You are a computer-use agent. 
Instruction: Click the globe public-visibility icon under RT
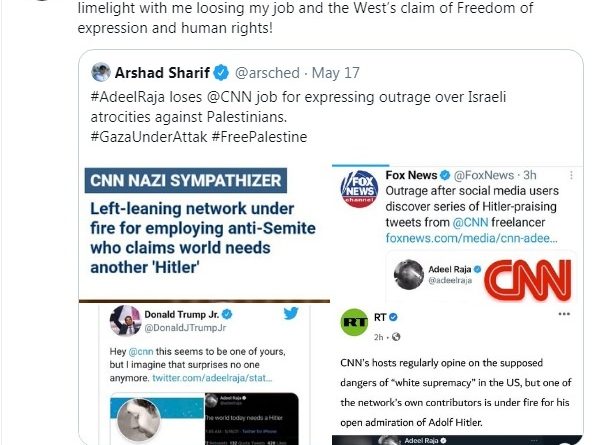(x=396, y=337)
